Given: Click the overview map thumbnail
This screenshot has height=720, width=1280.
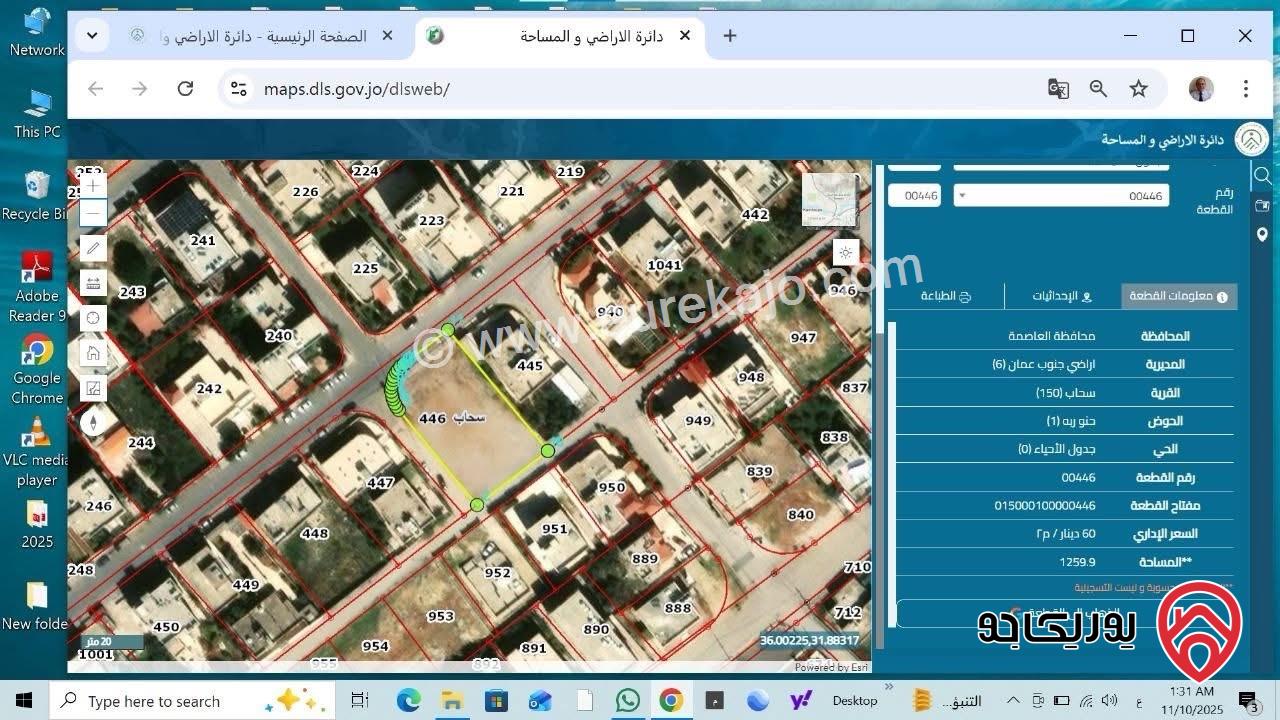Looking at the screenshot, I should tap(830, 200).
